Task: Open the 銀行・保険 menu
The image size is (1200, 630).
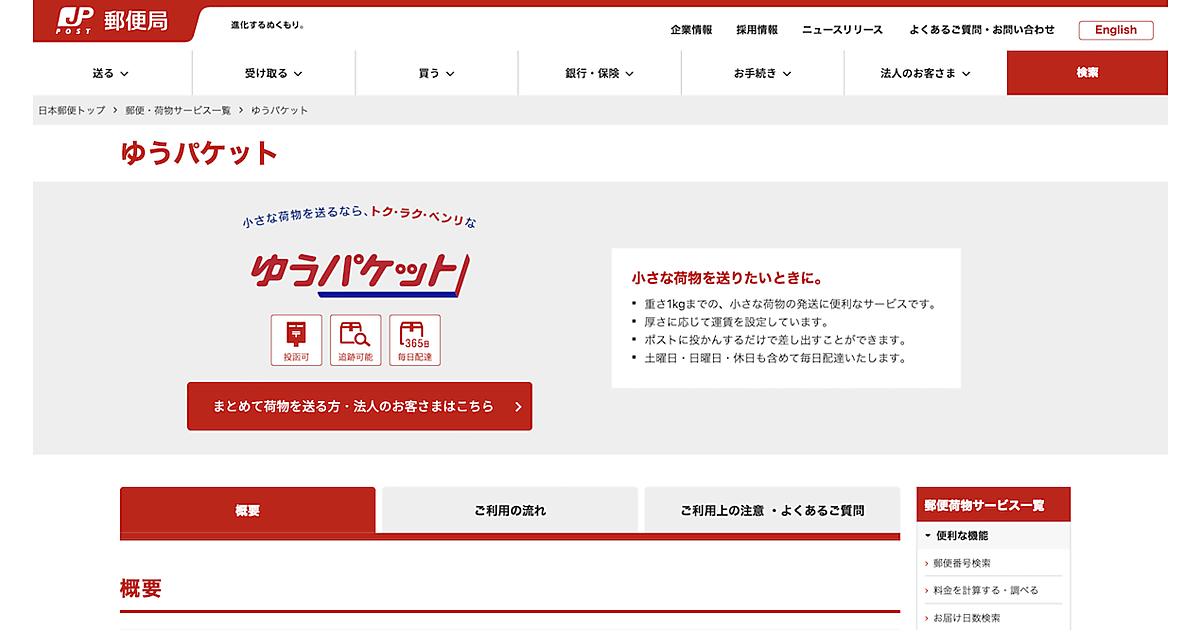Action: point(599,73)
